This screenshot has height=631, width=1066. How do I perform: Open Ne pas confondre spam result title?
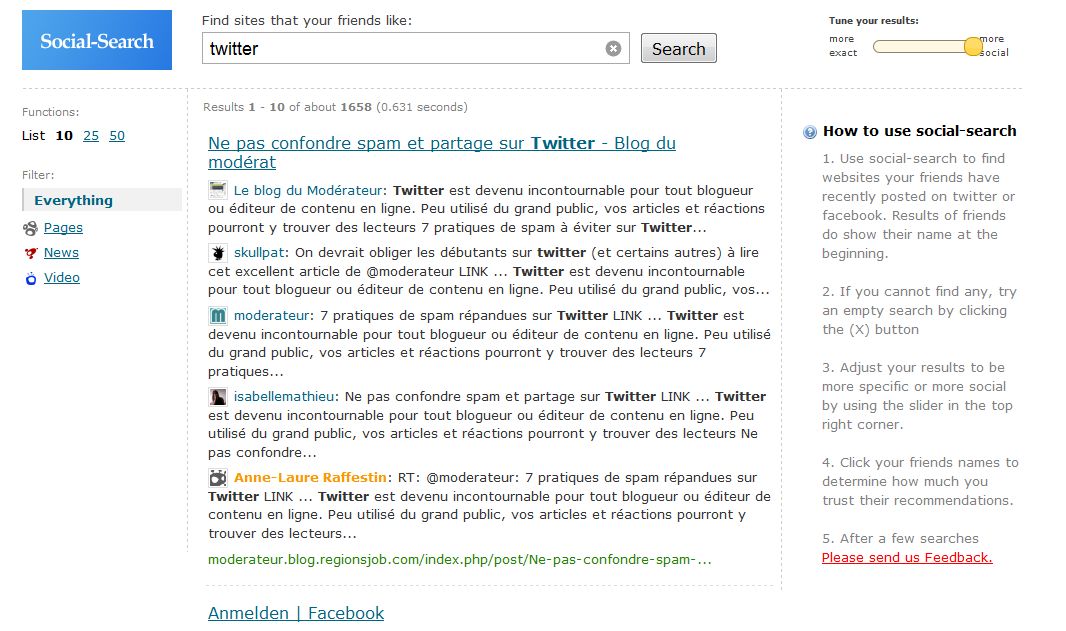coord(442,152)
